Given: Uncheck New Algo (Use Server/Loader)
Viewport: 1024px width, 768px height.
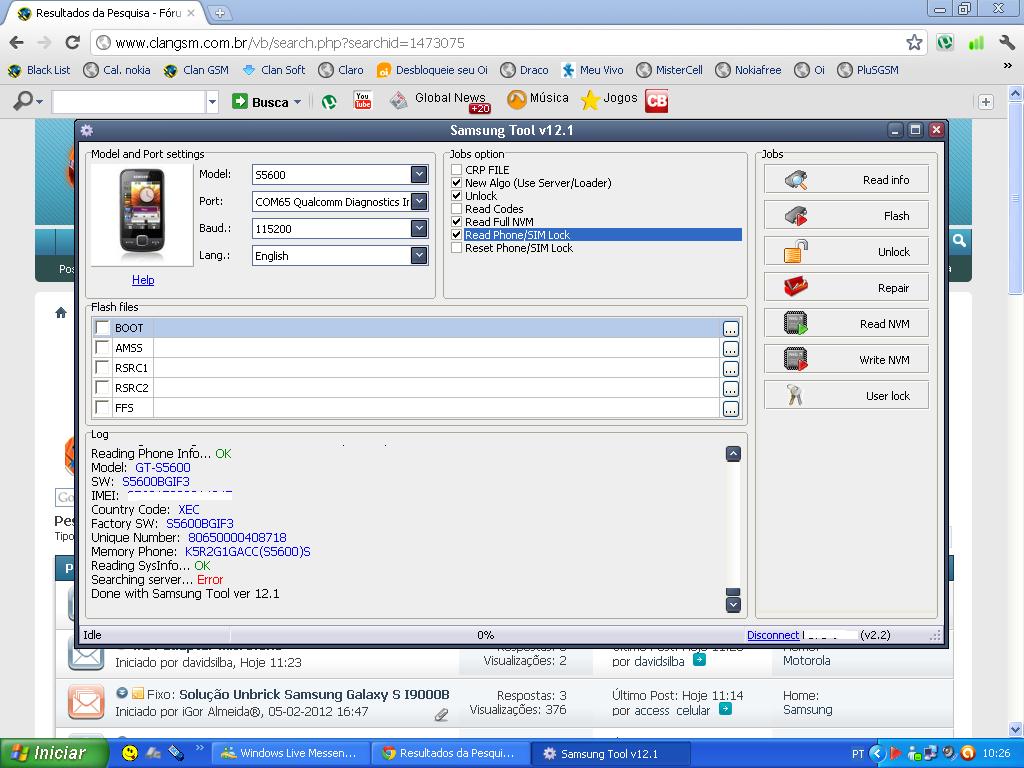Looking at the screenshot, I should [x=456, y=183].
